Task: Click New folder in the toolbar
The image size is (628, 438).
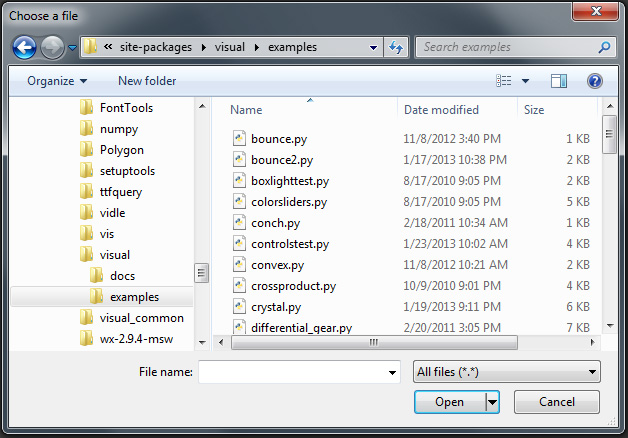Action: [x=147, y=81]
